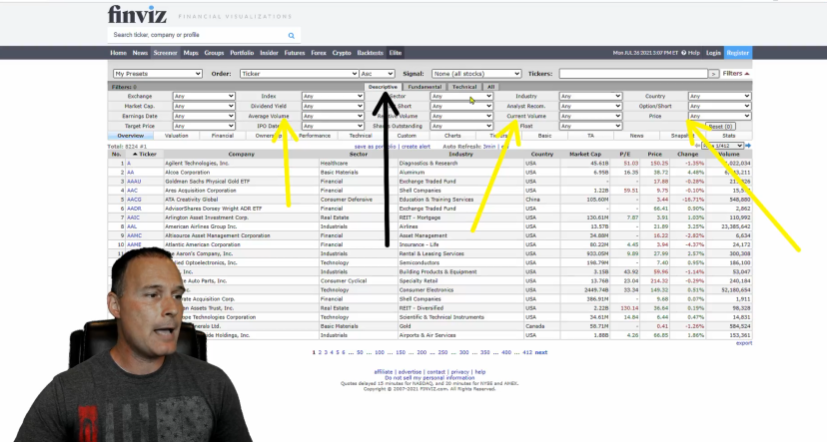Open the Asc sort direction dropdown

377,74
